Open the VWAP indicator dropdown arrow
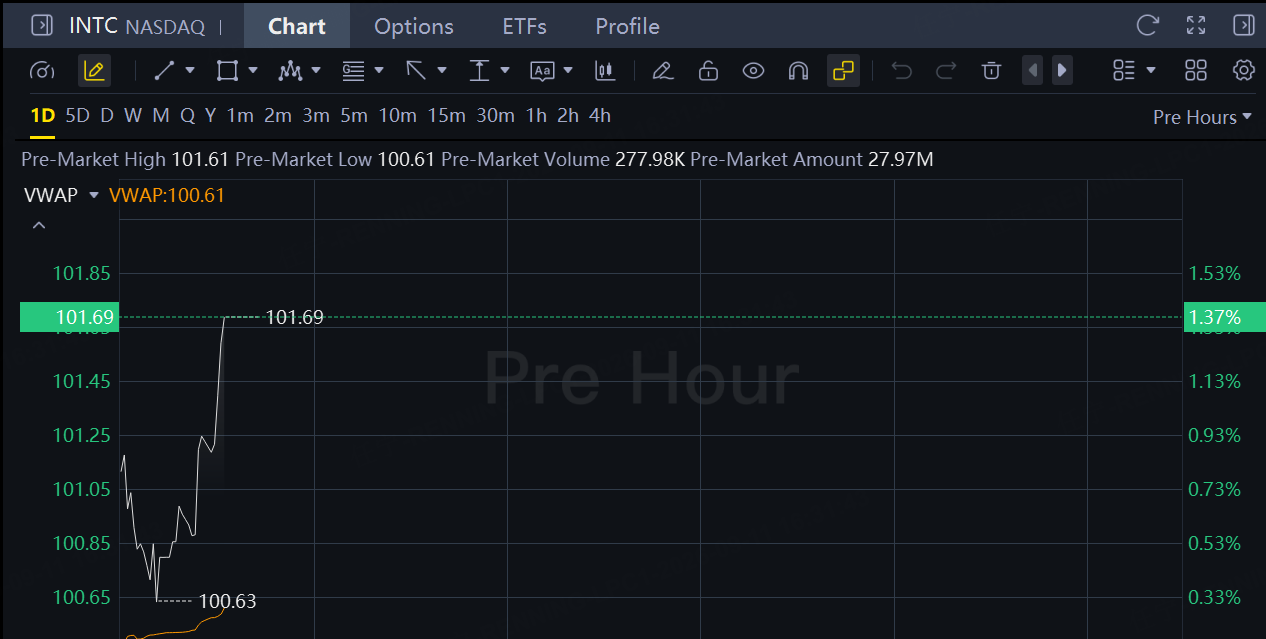The height and width of the screenshot is (639, 1266). tap(94, 195)
